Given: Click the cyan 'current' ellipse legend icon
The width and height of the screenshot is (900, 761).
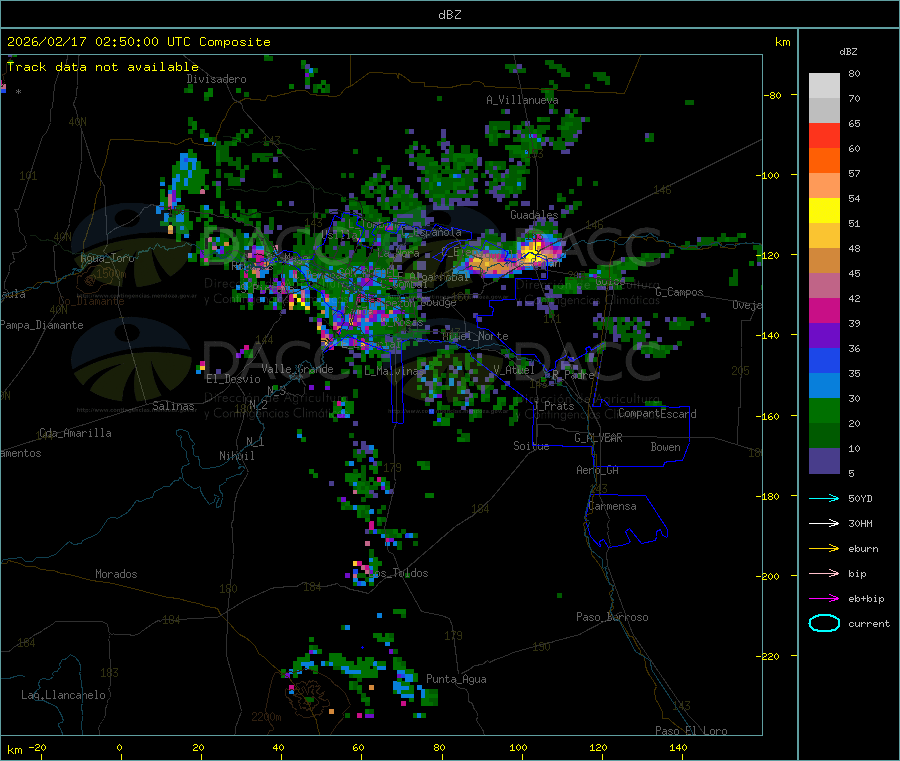Looking at the screenshot, I should pos(824,623).
